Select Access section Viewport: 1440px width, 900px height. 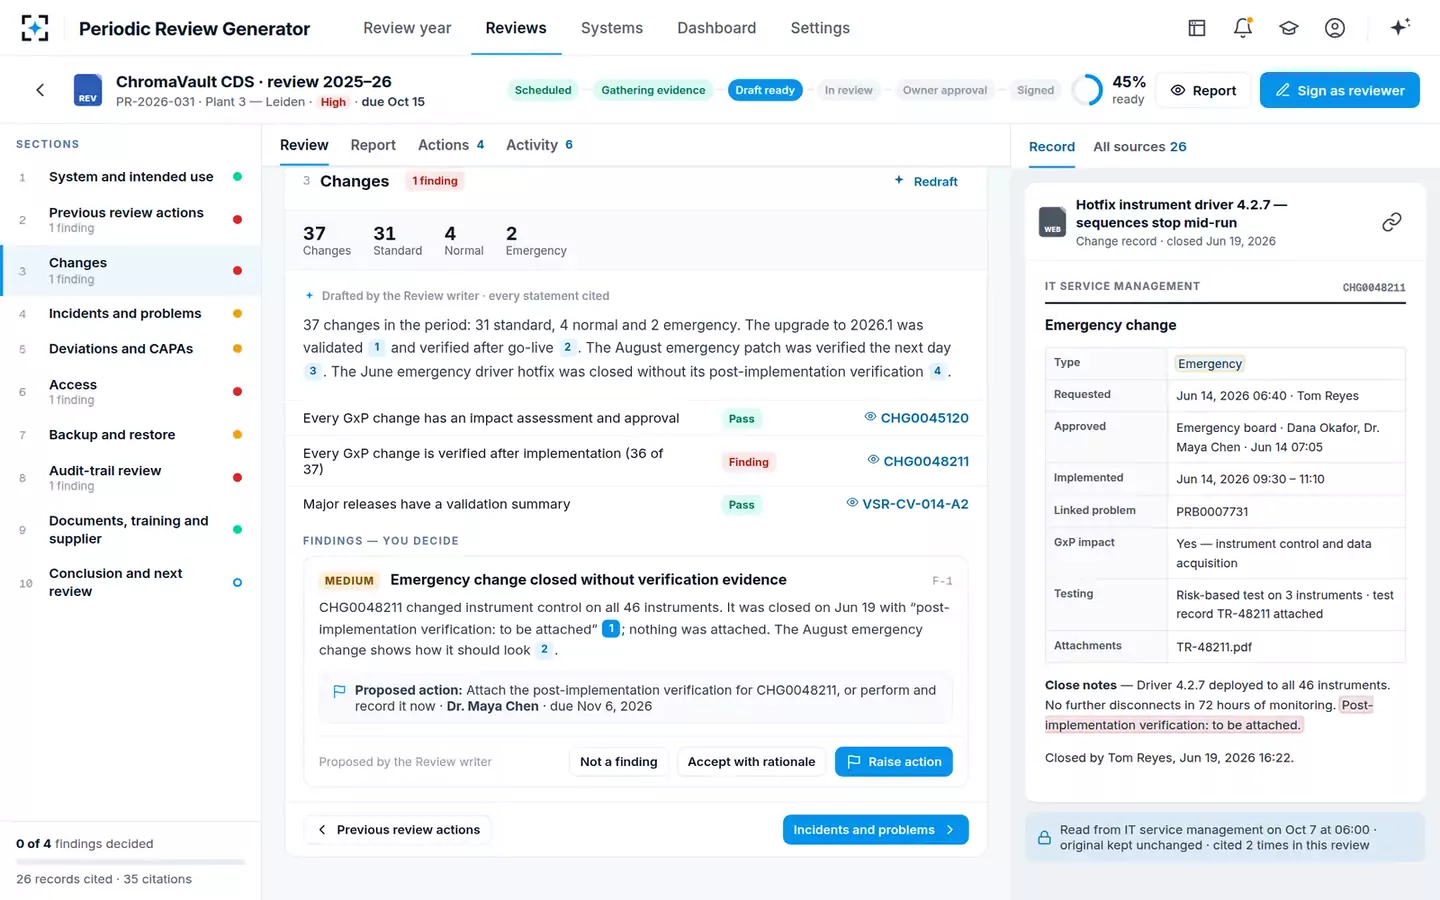[x=130, y=392]
